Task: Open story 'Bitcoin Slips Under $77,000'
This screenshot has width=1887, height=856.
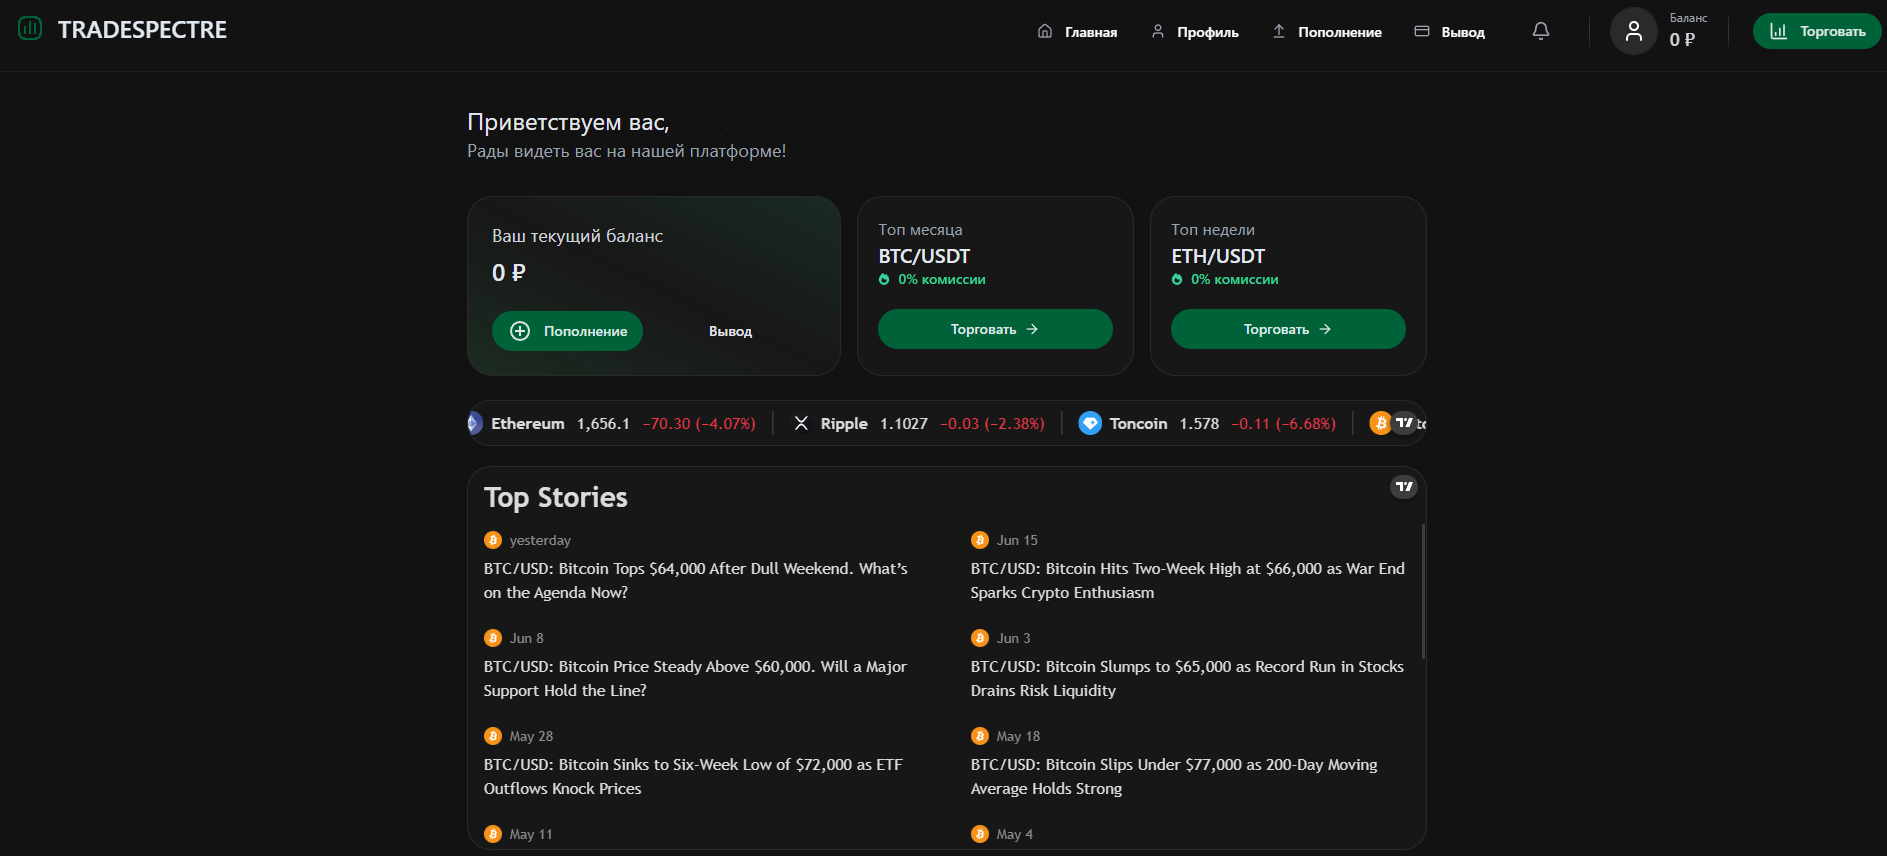Action: 1174,776
